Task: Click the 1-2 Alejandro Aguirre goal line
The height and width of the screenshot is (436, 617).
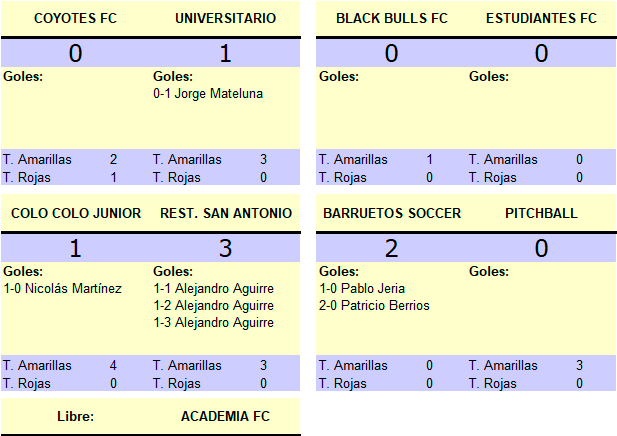Action: pyautogui.click(x=214, y=305)
